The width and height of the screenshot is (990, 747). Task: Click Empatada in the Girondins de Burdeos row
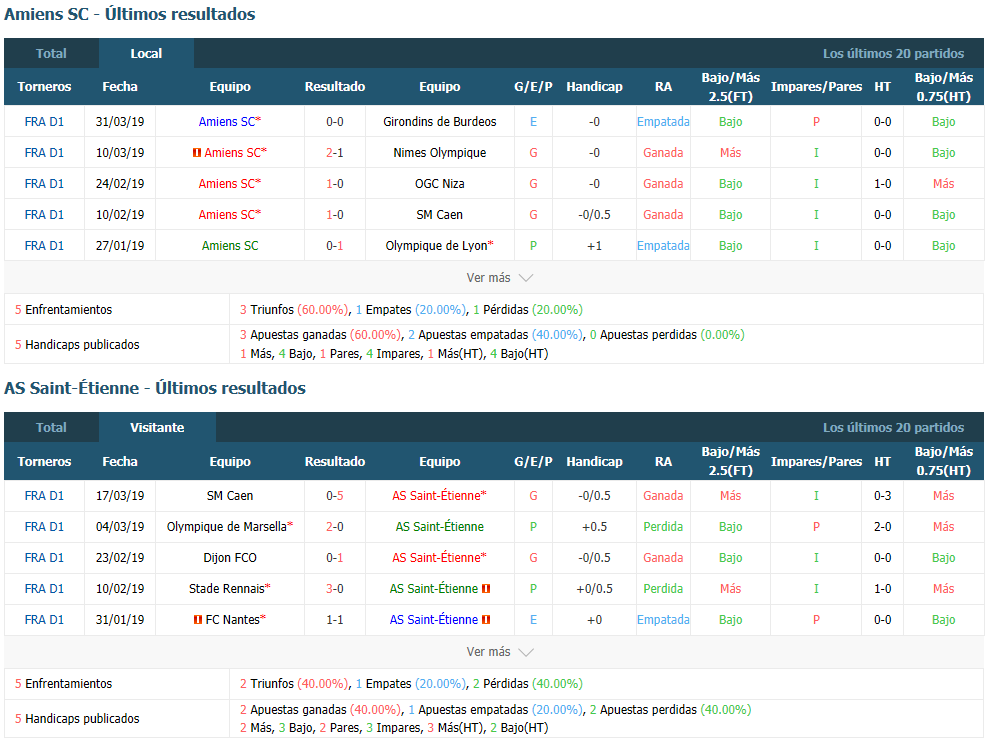click(x=663, y=122)
